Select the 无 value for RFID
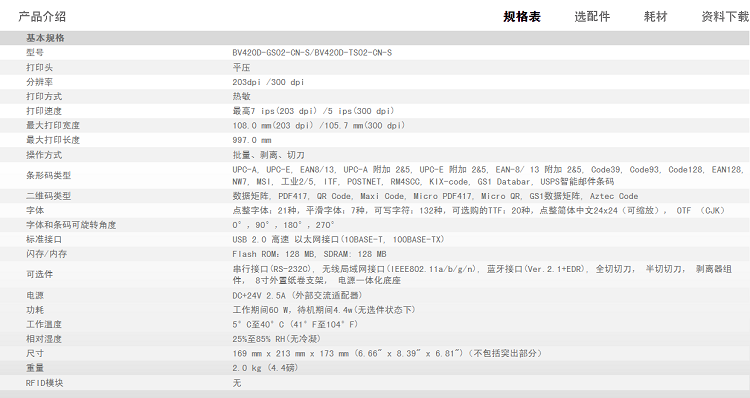750x398 pixels. (237, 383)
